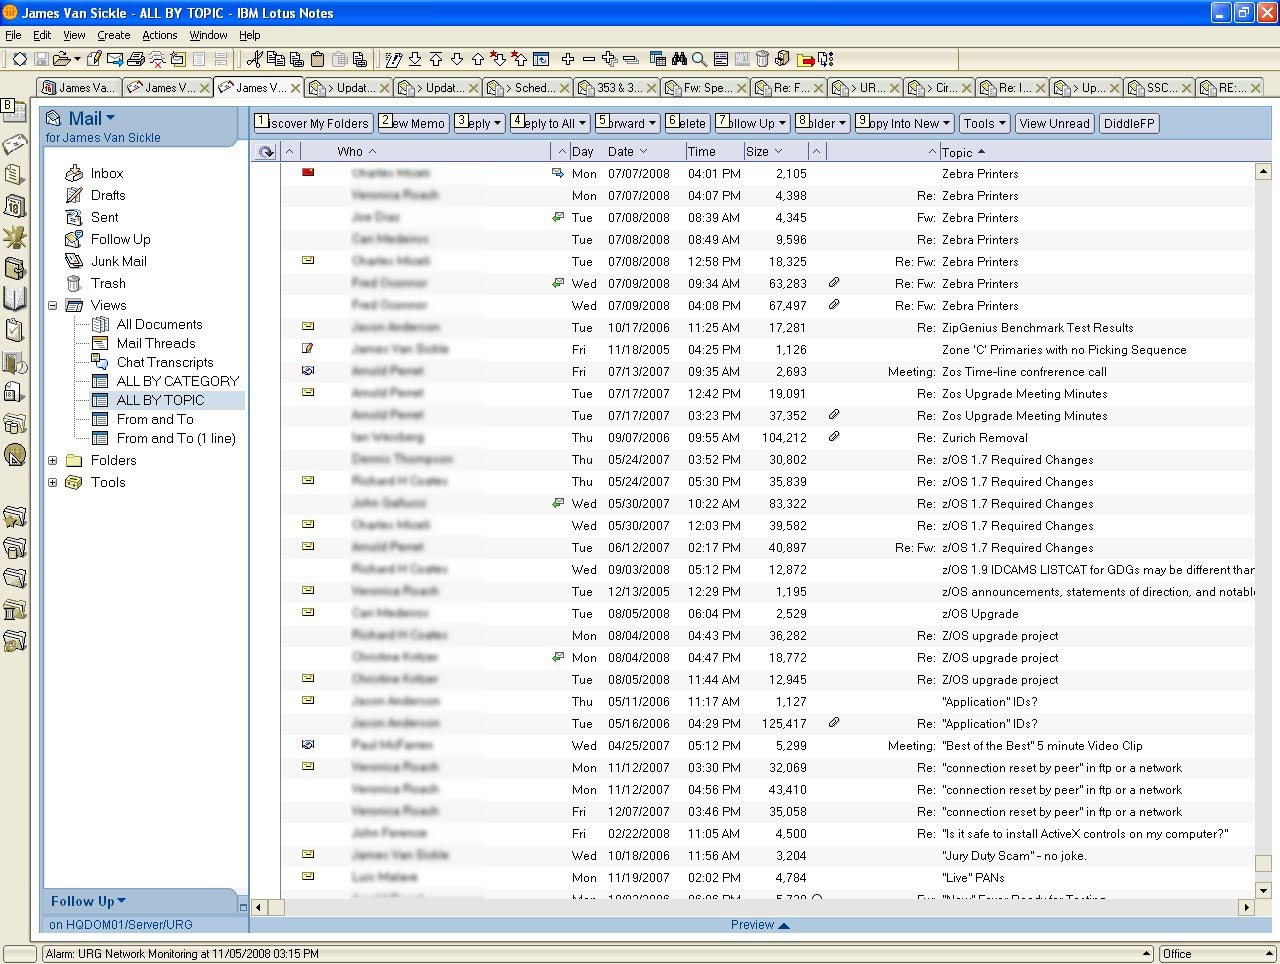Image resolution: width=1280 pixels, height=964 pixels.
Task: Click the New Memo button
Action: tap(413, 123)
